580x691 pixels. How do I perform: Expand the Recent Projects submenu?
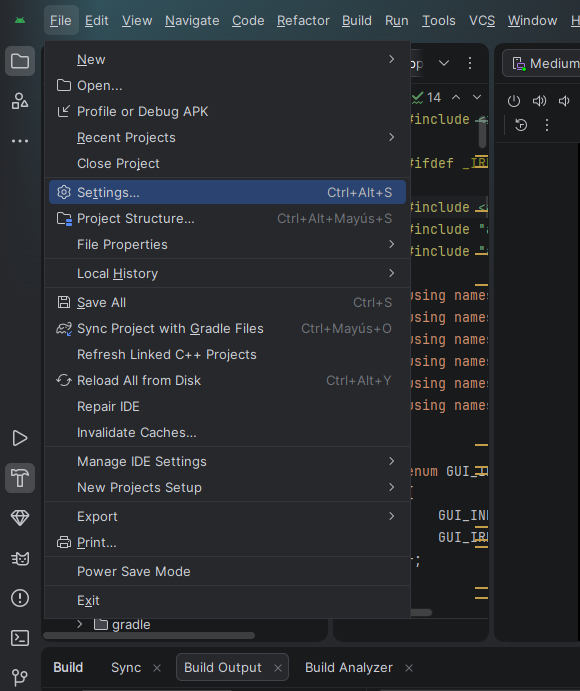pyautogui.click(x=227, y=137)
